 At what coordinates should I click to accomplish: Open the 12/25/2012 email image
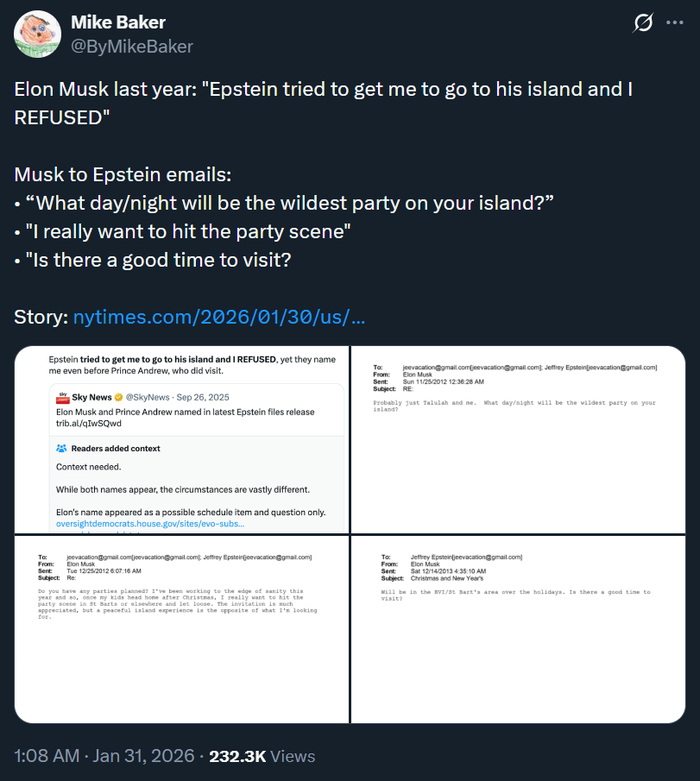pyautogui.click(x=182, y=629)
